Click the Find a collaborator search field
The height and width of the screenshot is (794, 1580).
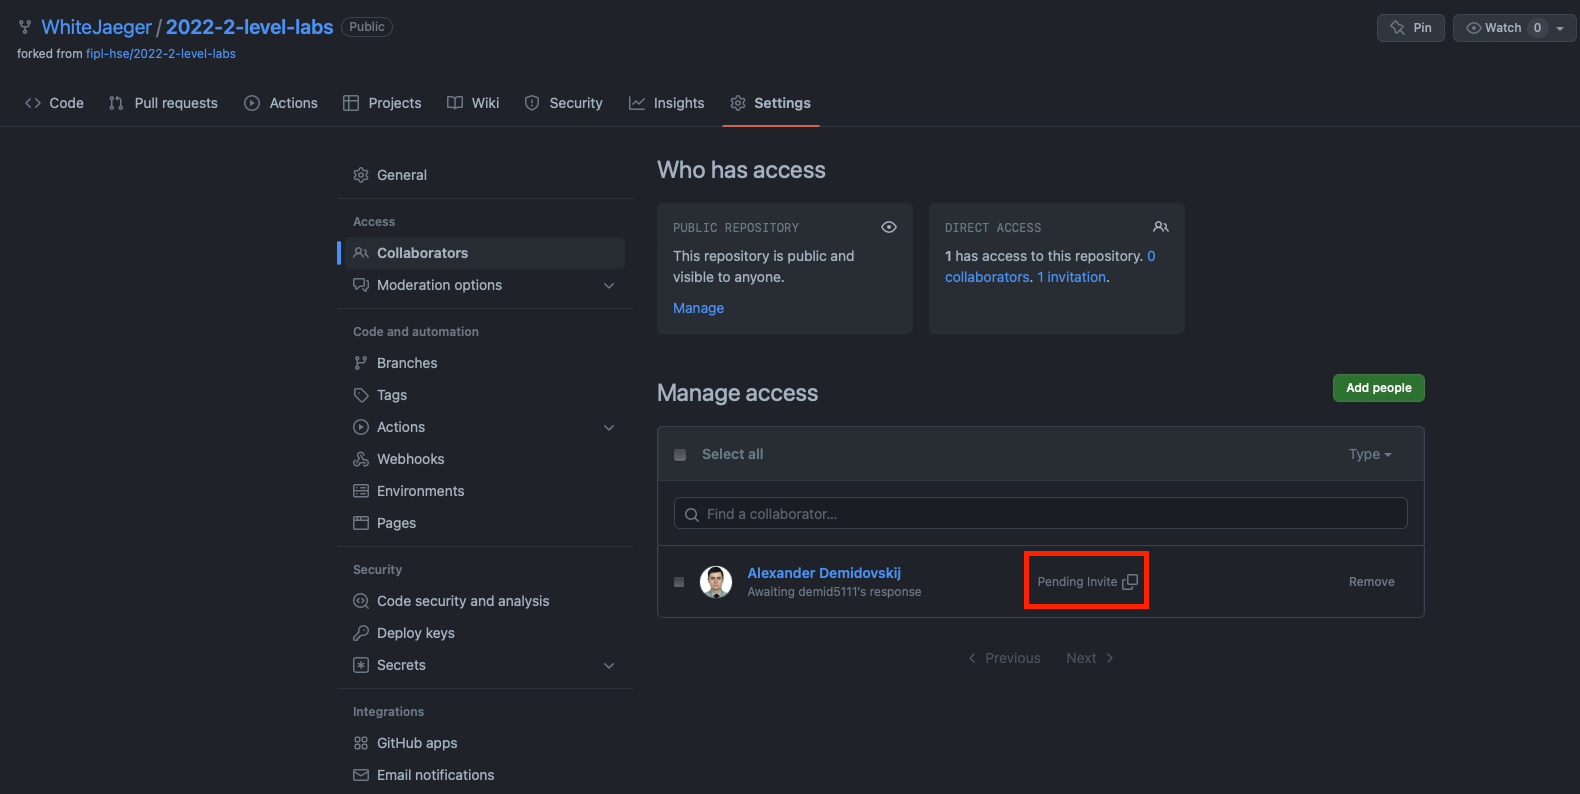(x=1040, y=513)
